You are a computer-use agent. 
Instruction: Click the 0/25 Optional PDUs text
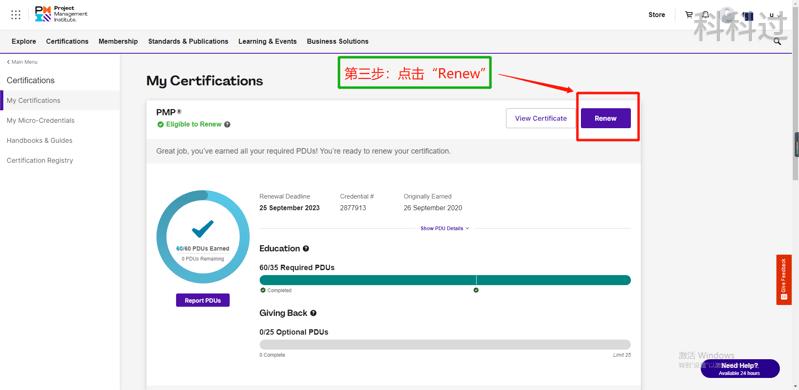[x=294, y=332]
